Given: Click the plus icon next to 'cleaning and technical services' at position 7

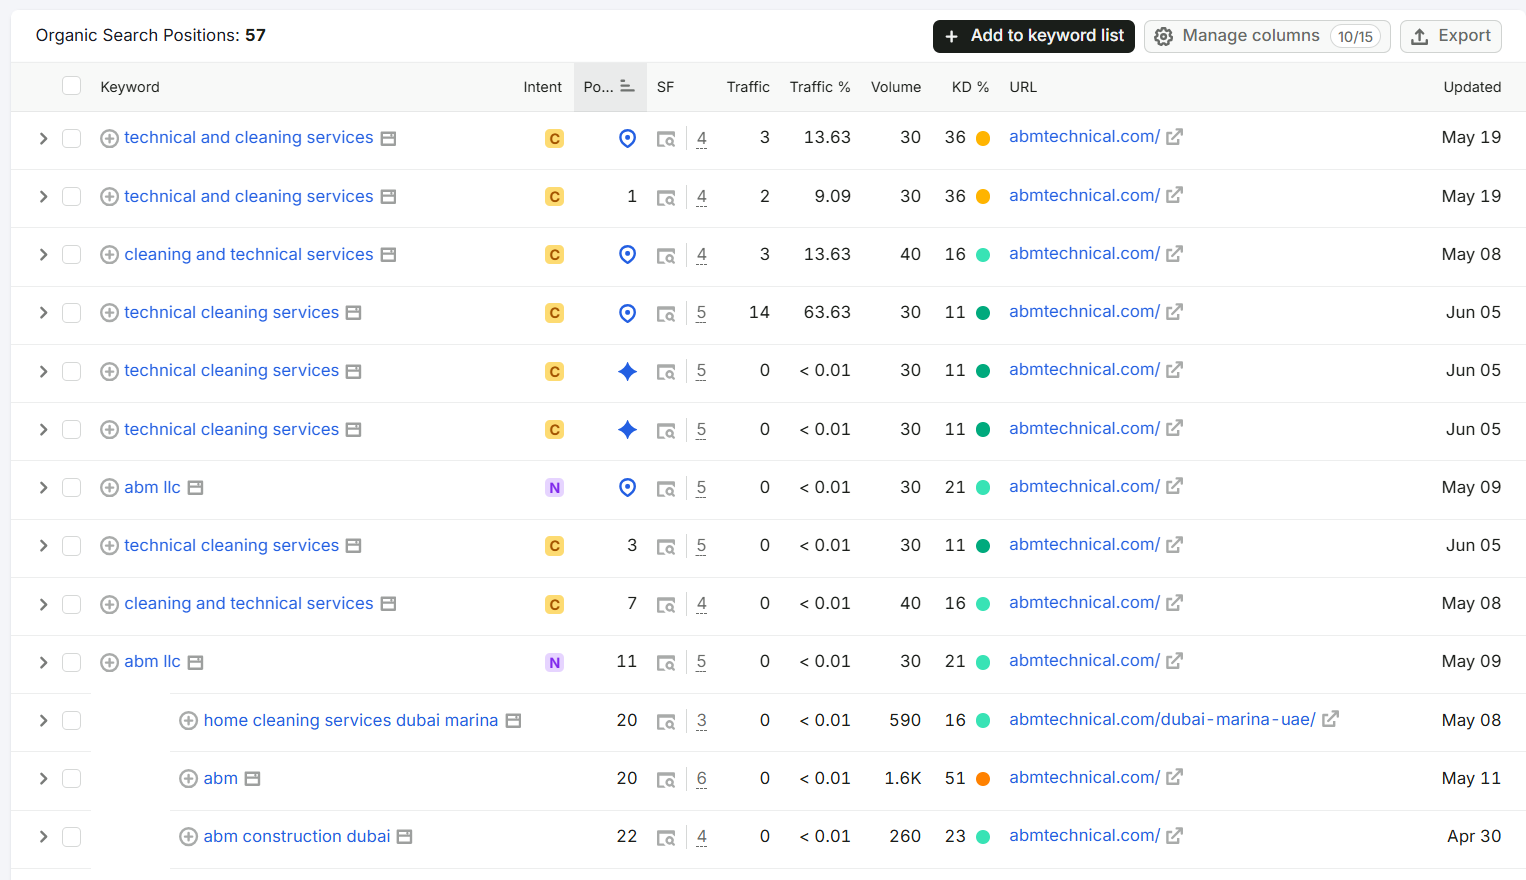Looking at the screenshot, I should point(109,604).
